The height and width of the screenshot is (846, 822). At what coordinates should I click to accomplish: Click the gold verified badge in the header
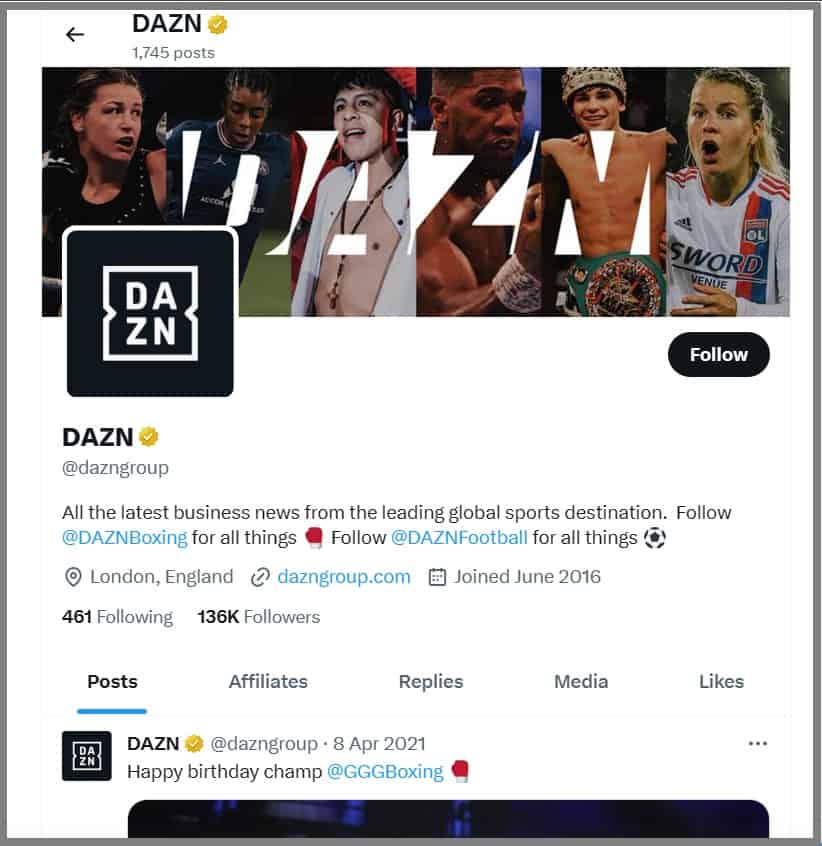coord(217,24)
